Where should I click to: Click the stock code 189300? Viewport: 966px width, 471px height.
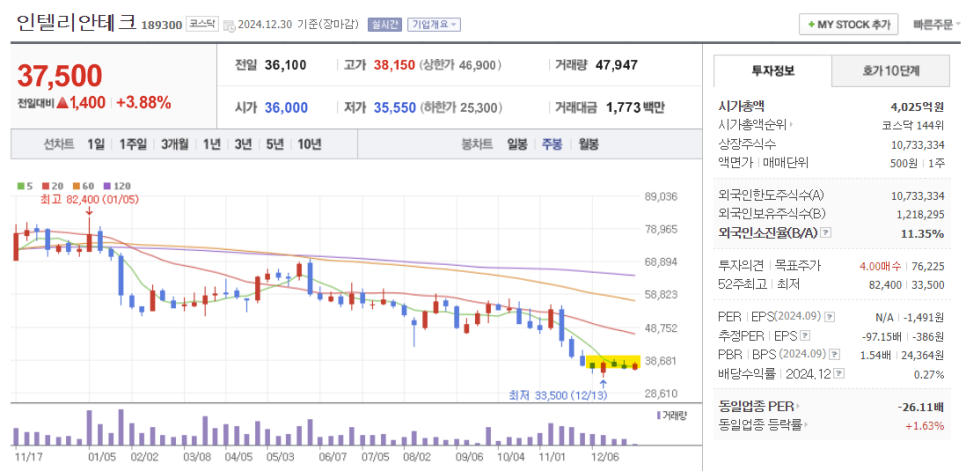pos(161,25)
